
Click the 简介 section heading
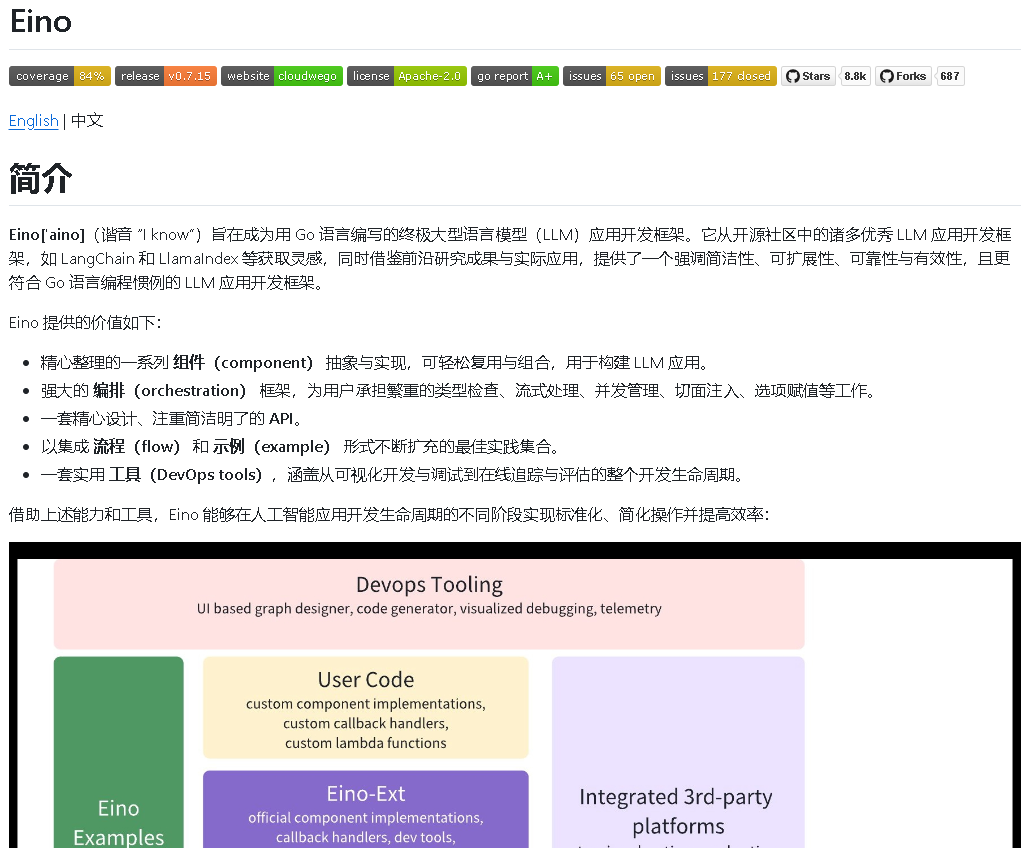41,179
